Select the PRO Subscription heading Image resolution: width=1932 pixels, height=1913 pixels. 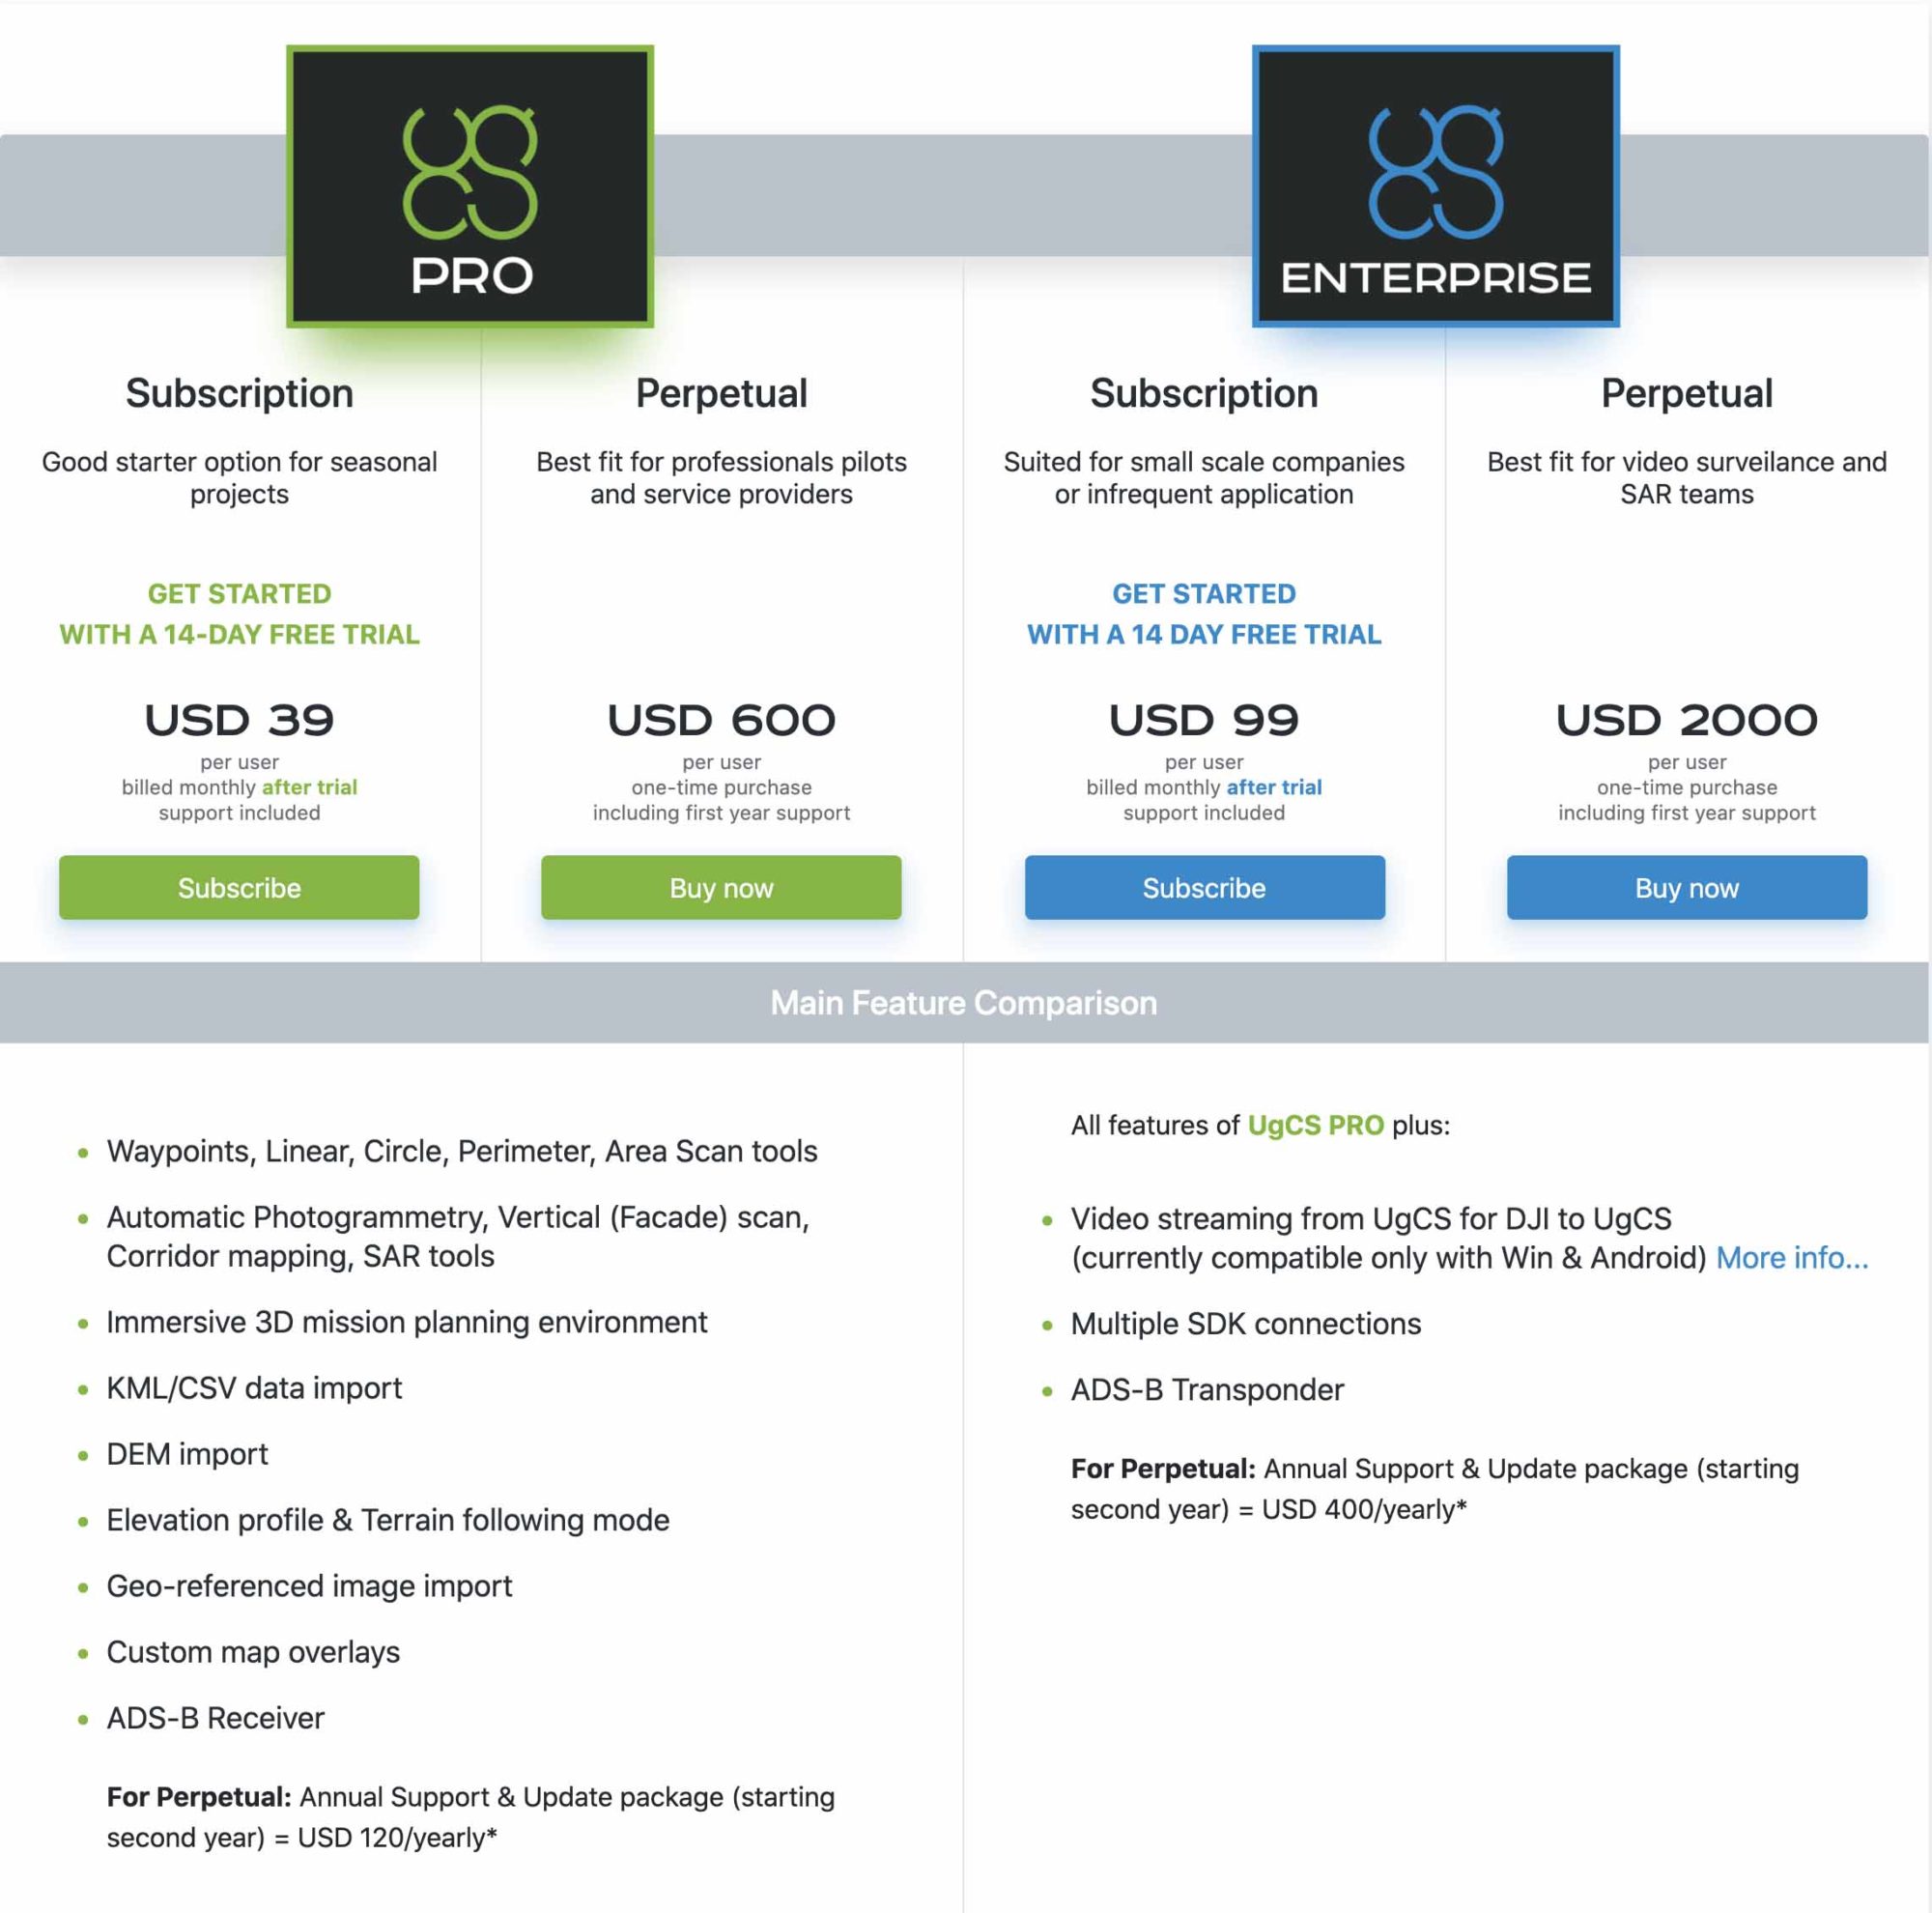[239, 393]
